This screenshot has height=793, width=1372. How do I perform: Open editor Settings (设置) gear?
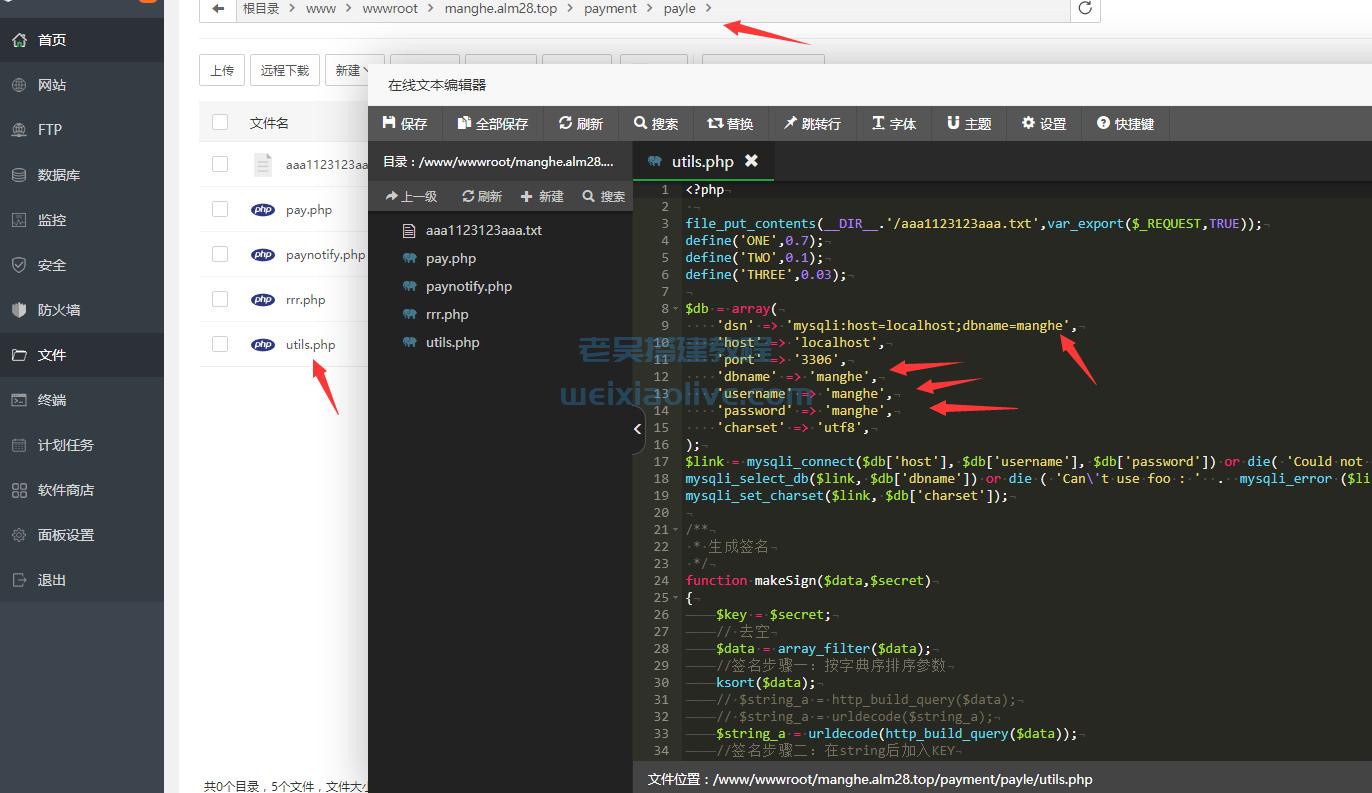[x=1043, y=123]
